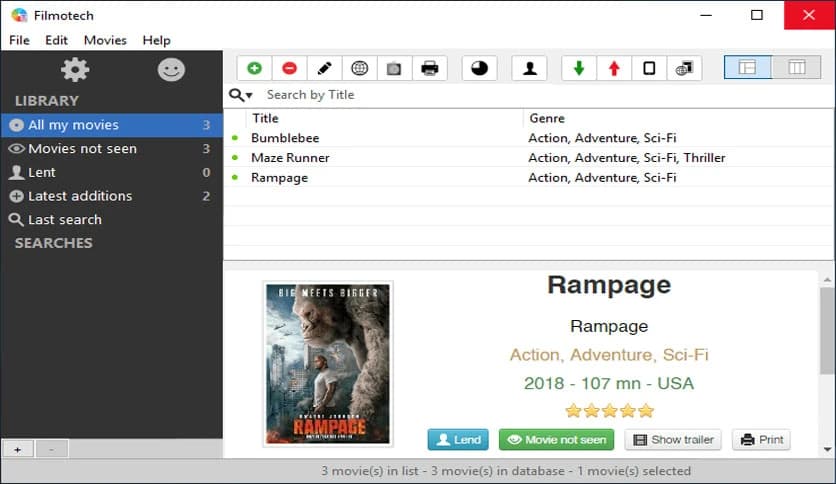Click the person loan icon in toolbar
Screen dimensions: 836x484
529,68
